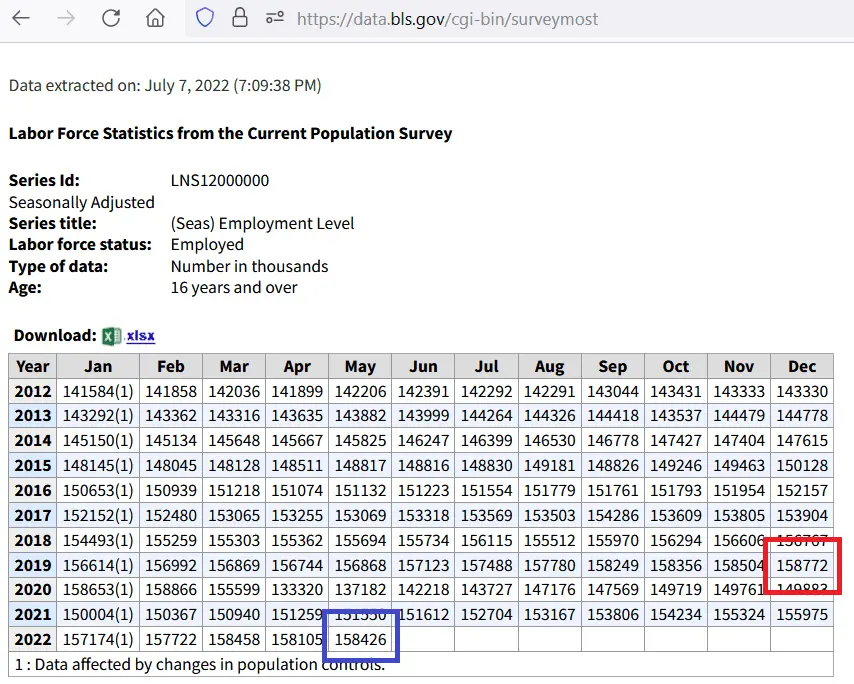This screenshot has width=854, height=684.
Task: Click the Dec 2019 value 158772
Action: pos(802,565)
